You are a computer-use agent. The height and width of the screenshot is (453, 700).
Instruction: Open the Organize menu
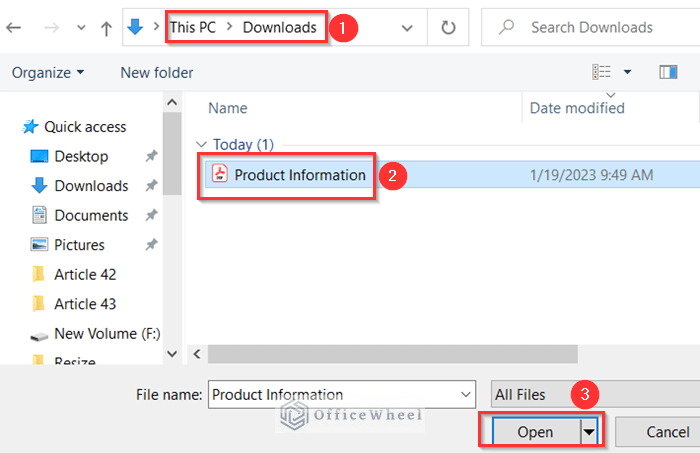[x=47, y=72]
